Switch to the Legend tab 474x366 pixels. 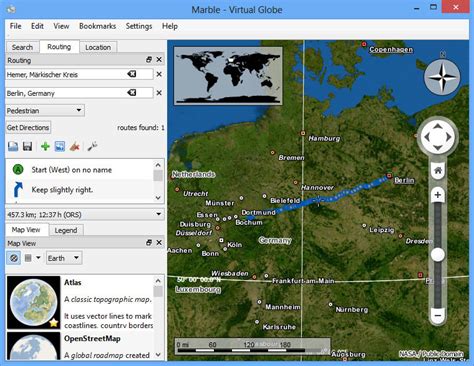(x=66, y=230)
